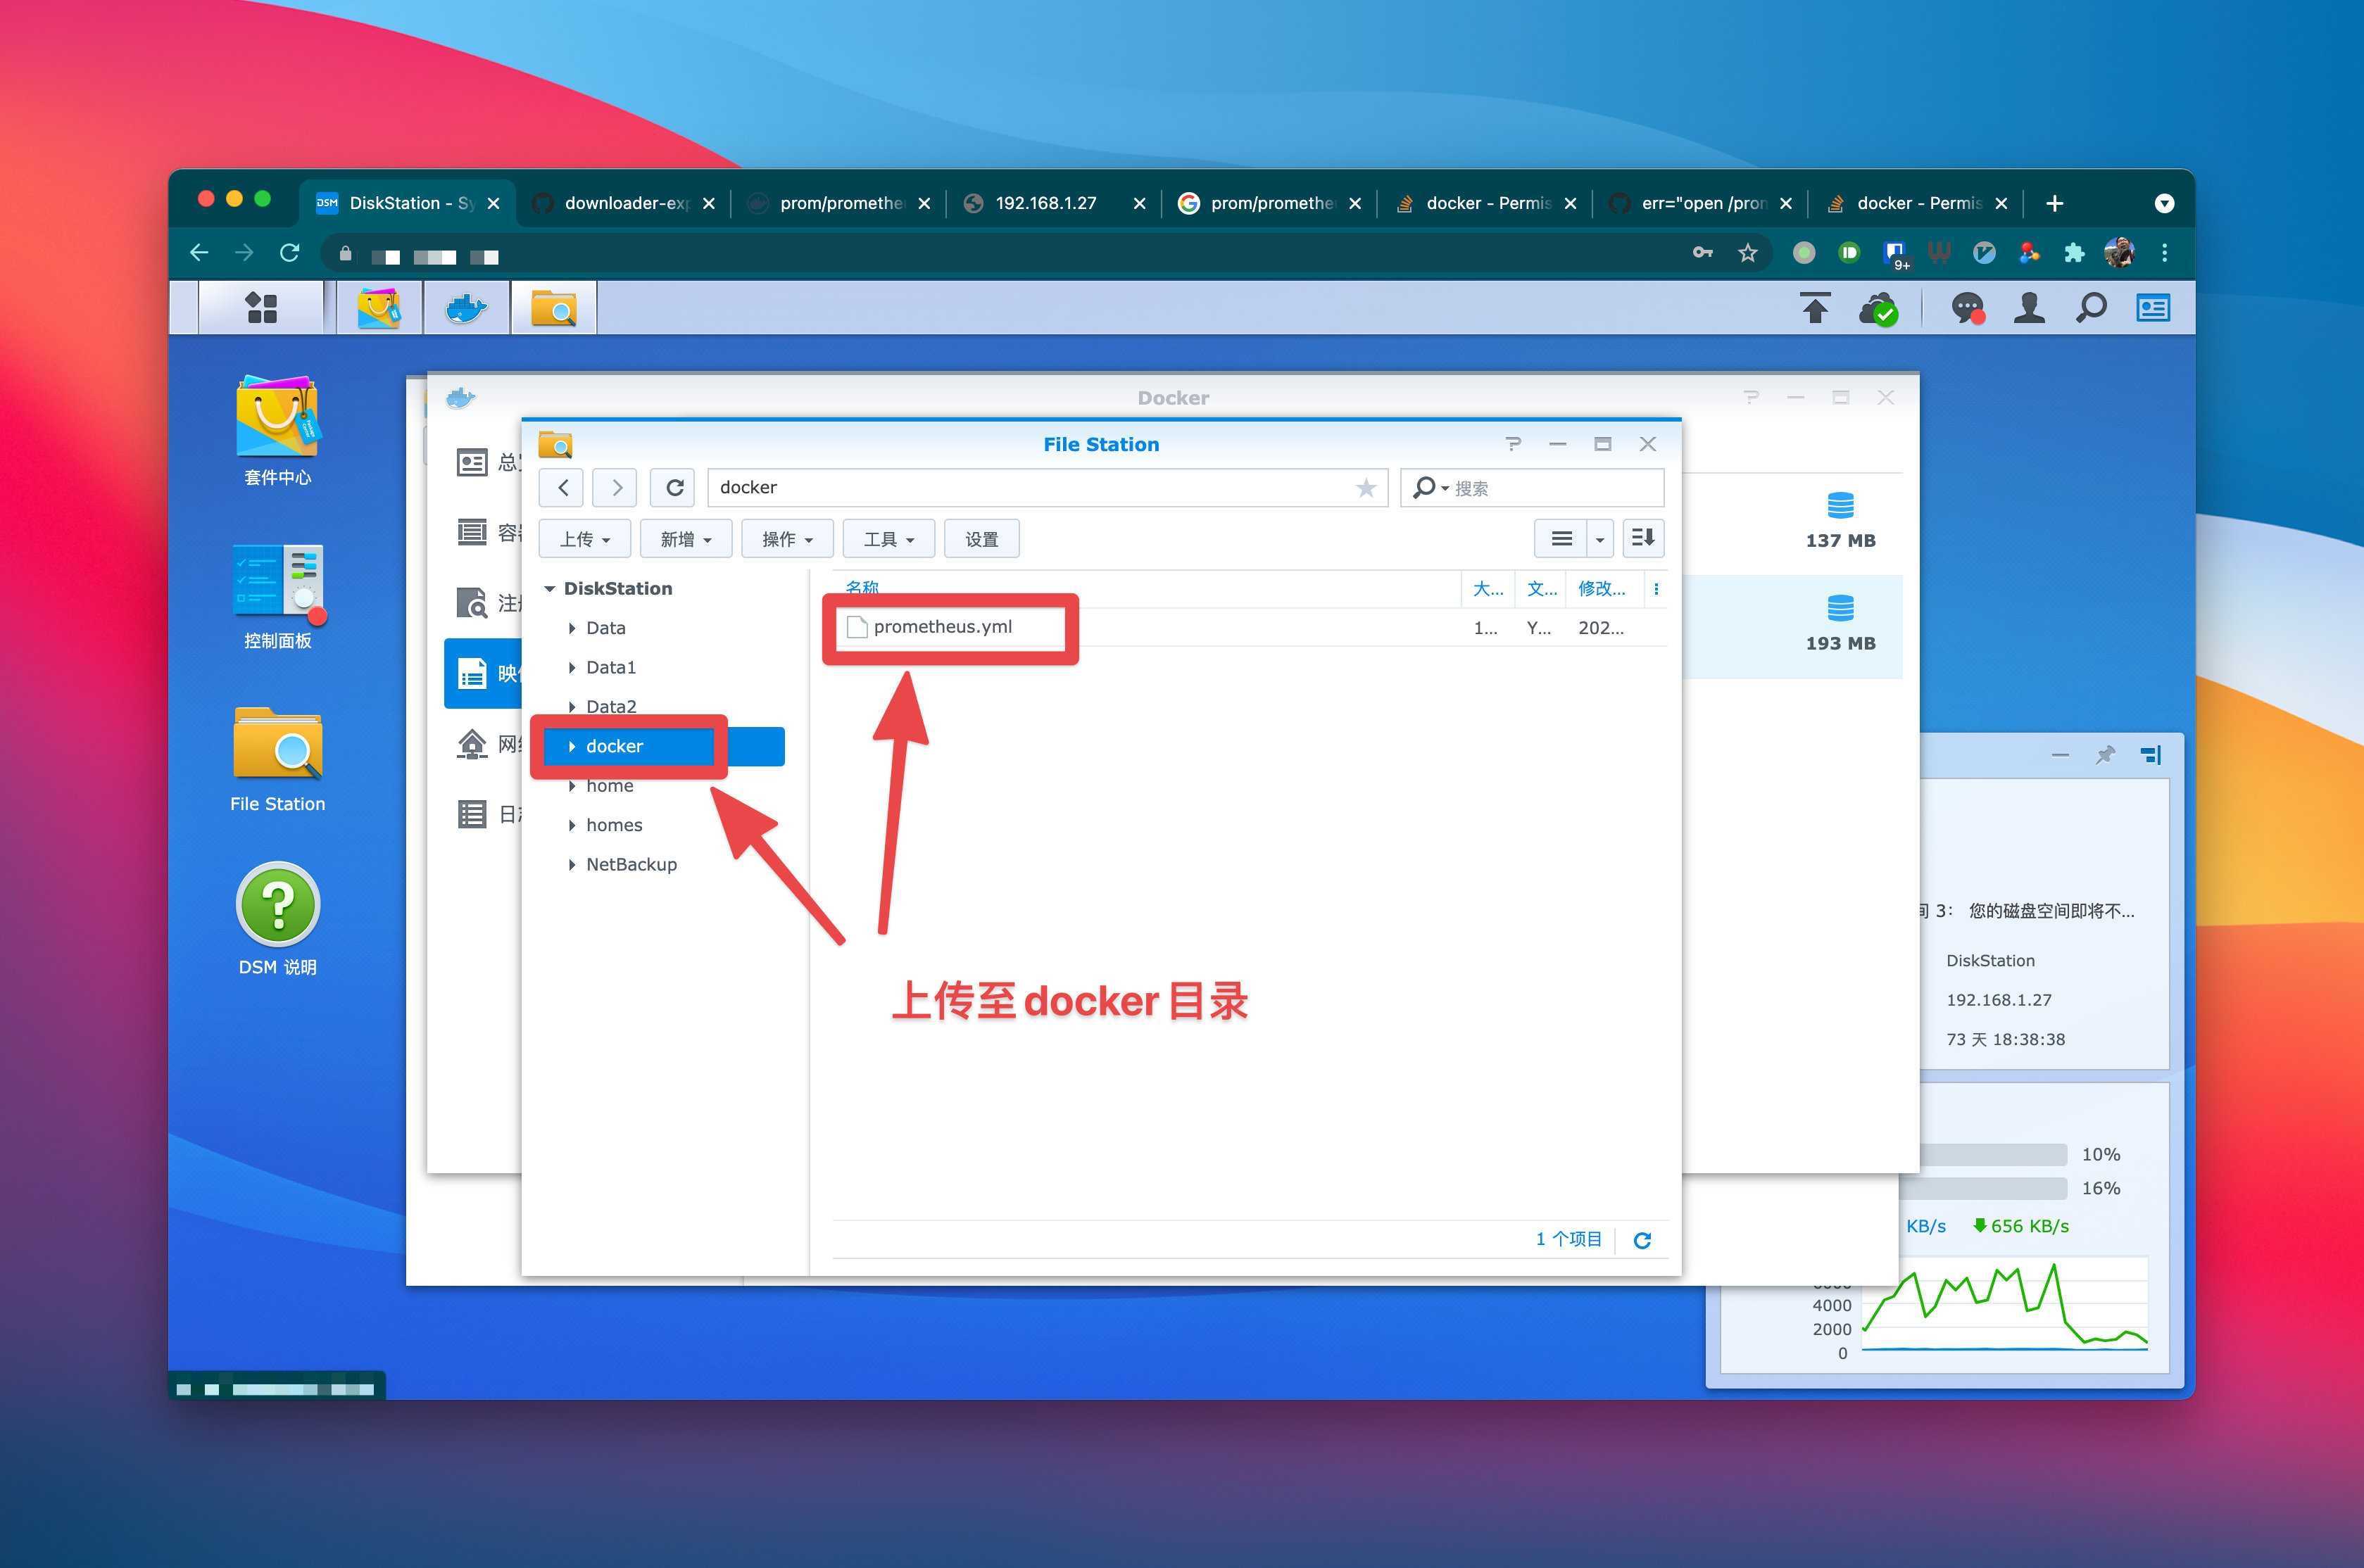2364x1568 pixels.
Task: Open the 映像 section in Docker sidebar
Action: click(484, 673)
